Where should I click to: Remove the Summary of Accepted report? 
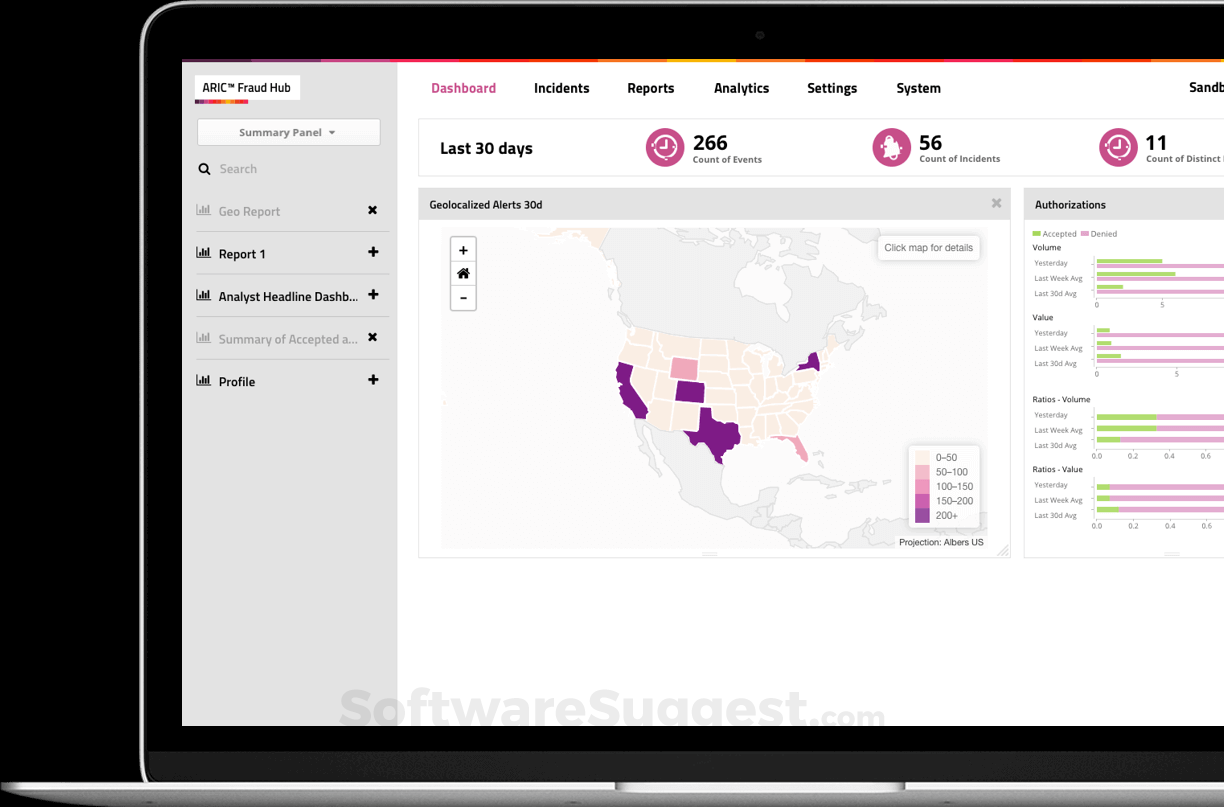[372, 337]
